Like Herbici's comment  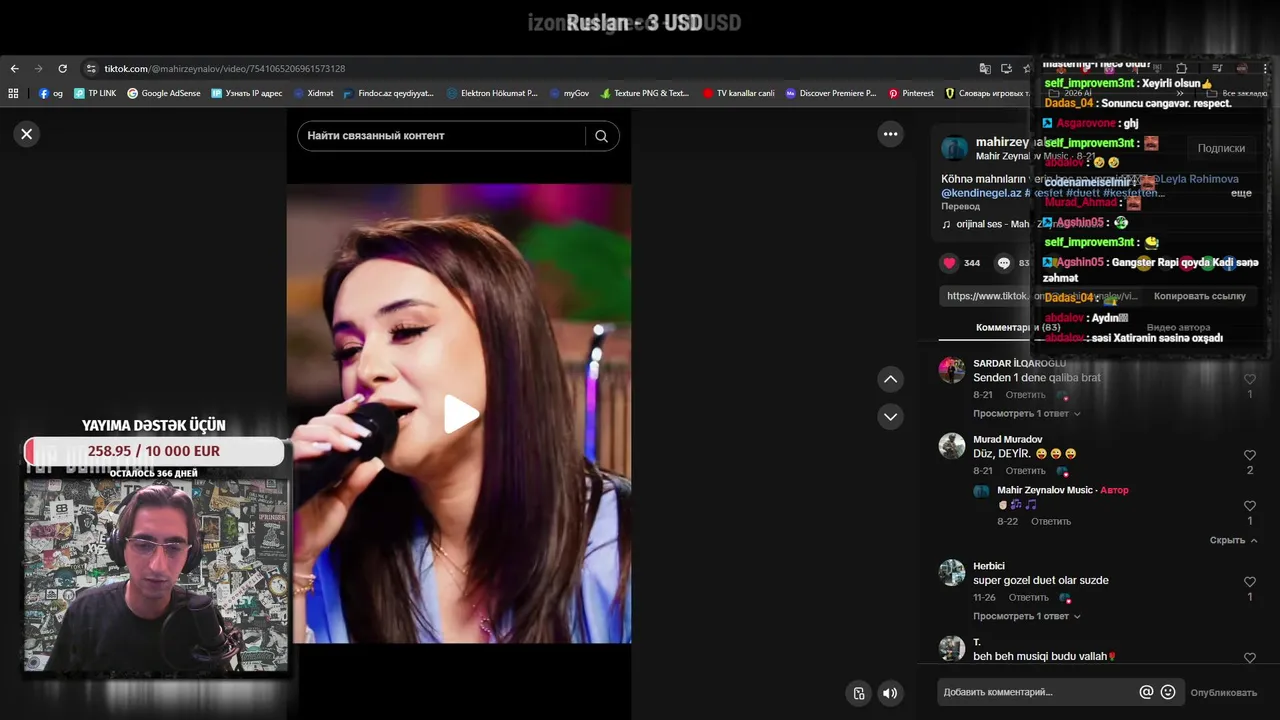1249,582
